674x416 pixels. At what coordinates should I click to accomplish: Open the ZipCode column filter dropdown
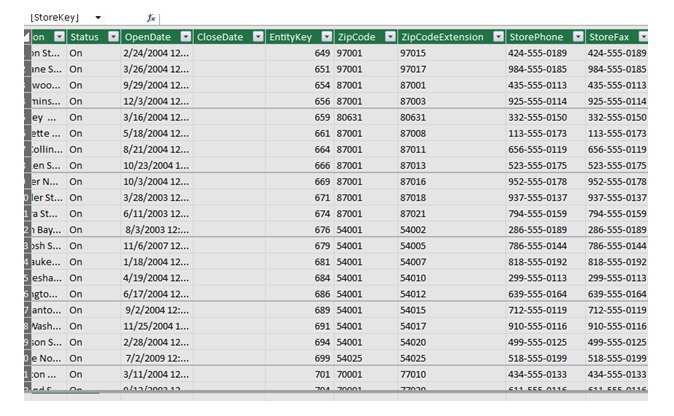coord(390,37)
